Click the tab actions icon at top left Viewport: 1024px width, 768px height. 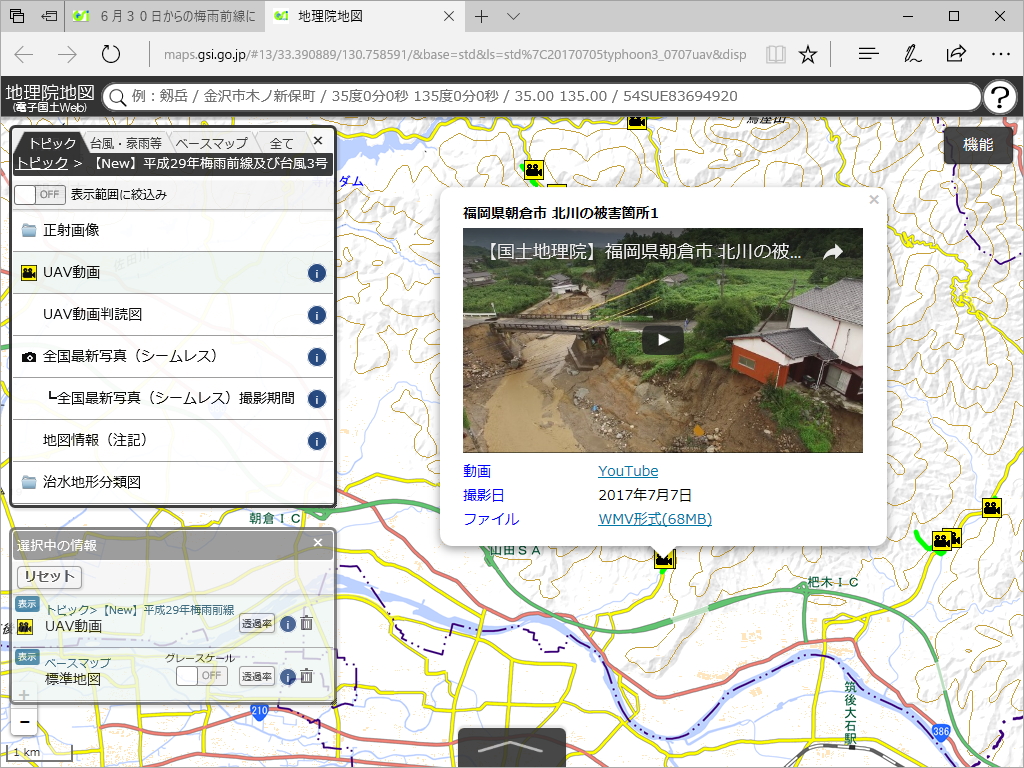point(17,16)
